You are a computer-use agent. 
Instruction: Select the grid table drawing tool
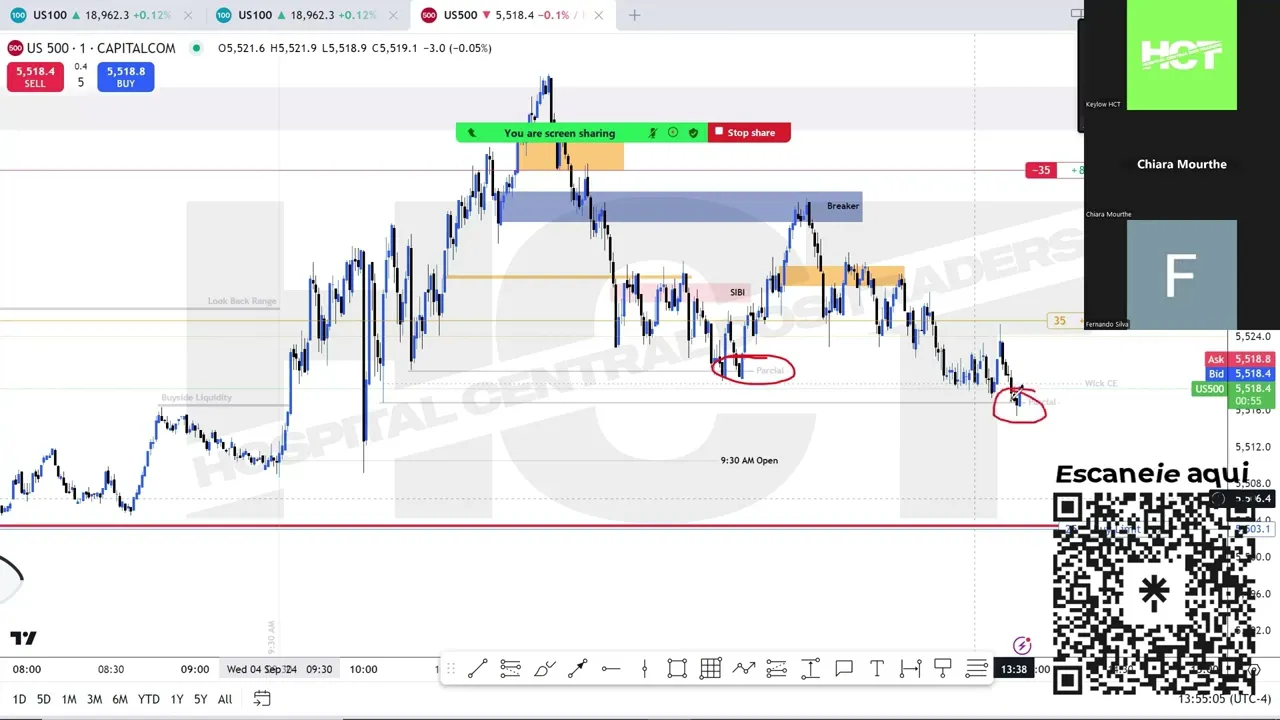tap(711, 669)
